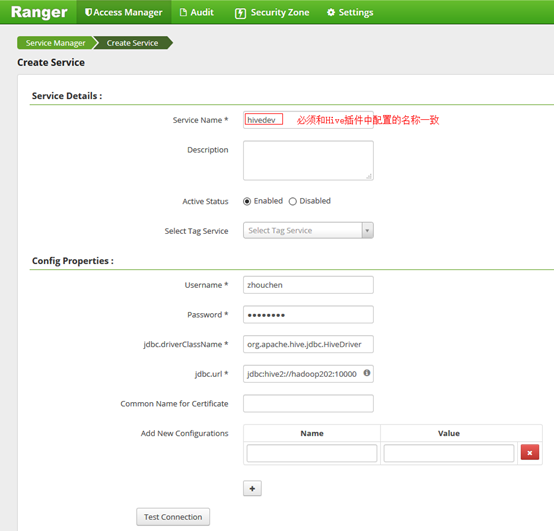Click the Ranger logo
Image resolution: width=554 pixels, height=531 pixels.
[x=39, y=12]
